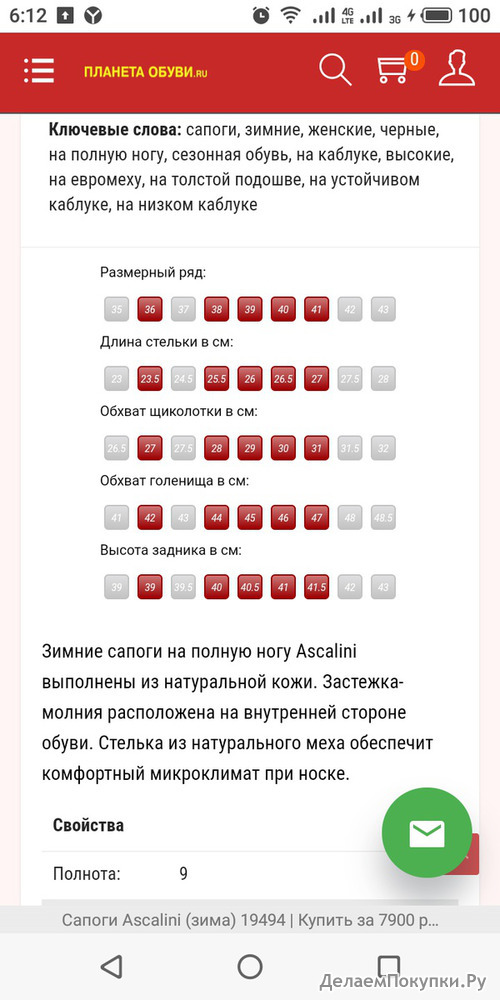Screen dimensions: 500x1000
Task: Tap the search magnifier icon
Action: click(x=335, y=69)
